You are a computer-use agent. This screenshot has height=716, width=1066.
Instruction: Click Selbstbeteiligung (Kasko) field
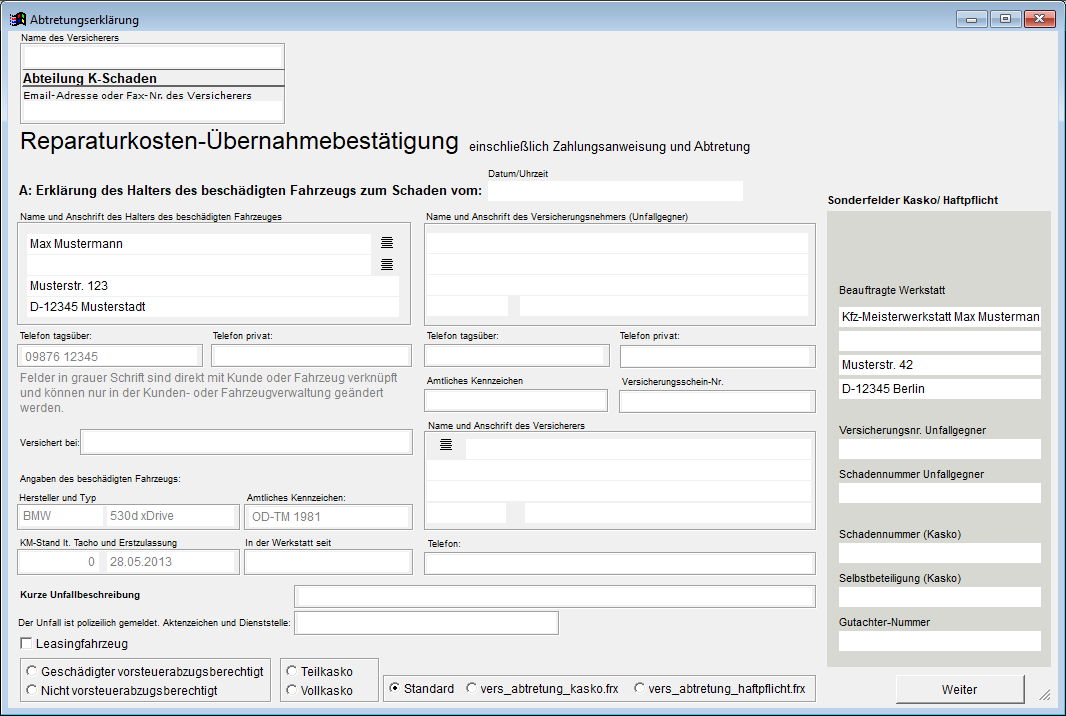(x=940, y=597)
